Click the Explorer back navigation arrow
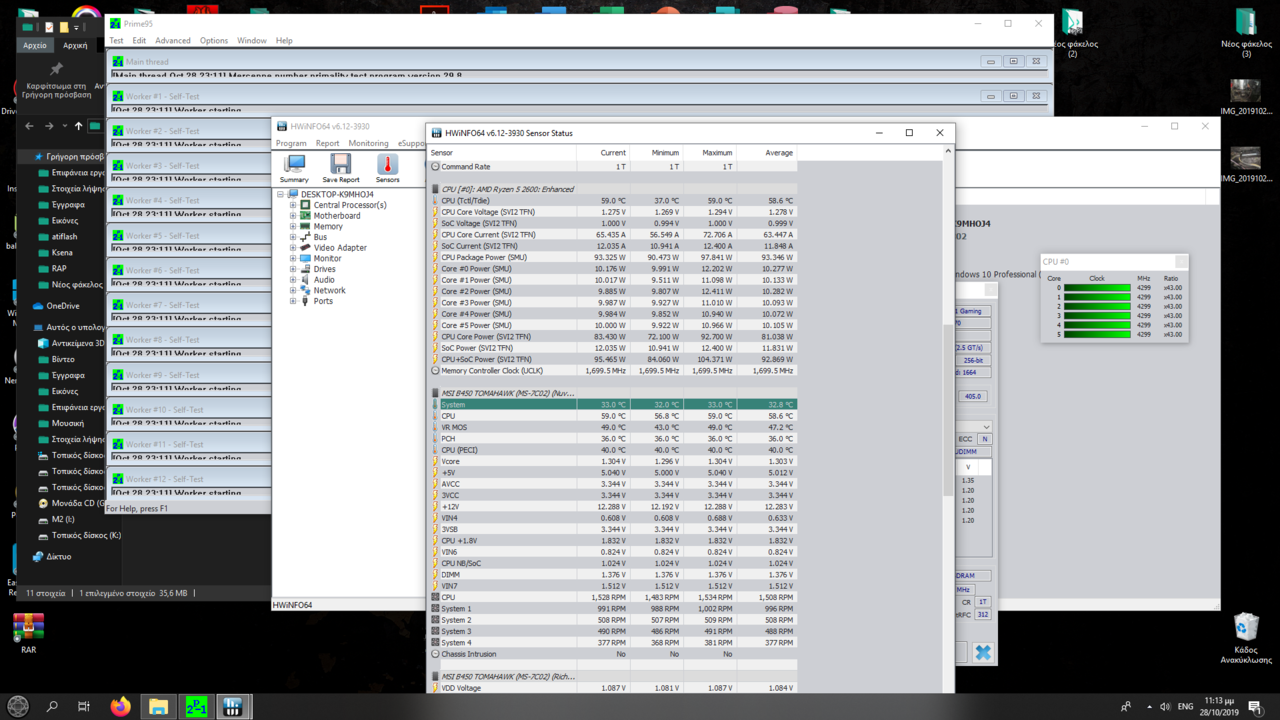This screenshot has width=1280, height=720. (29, 126)
